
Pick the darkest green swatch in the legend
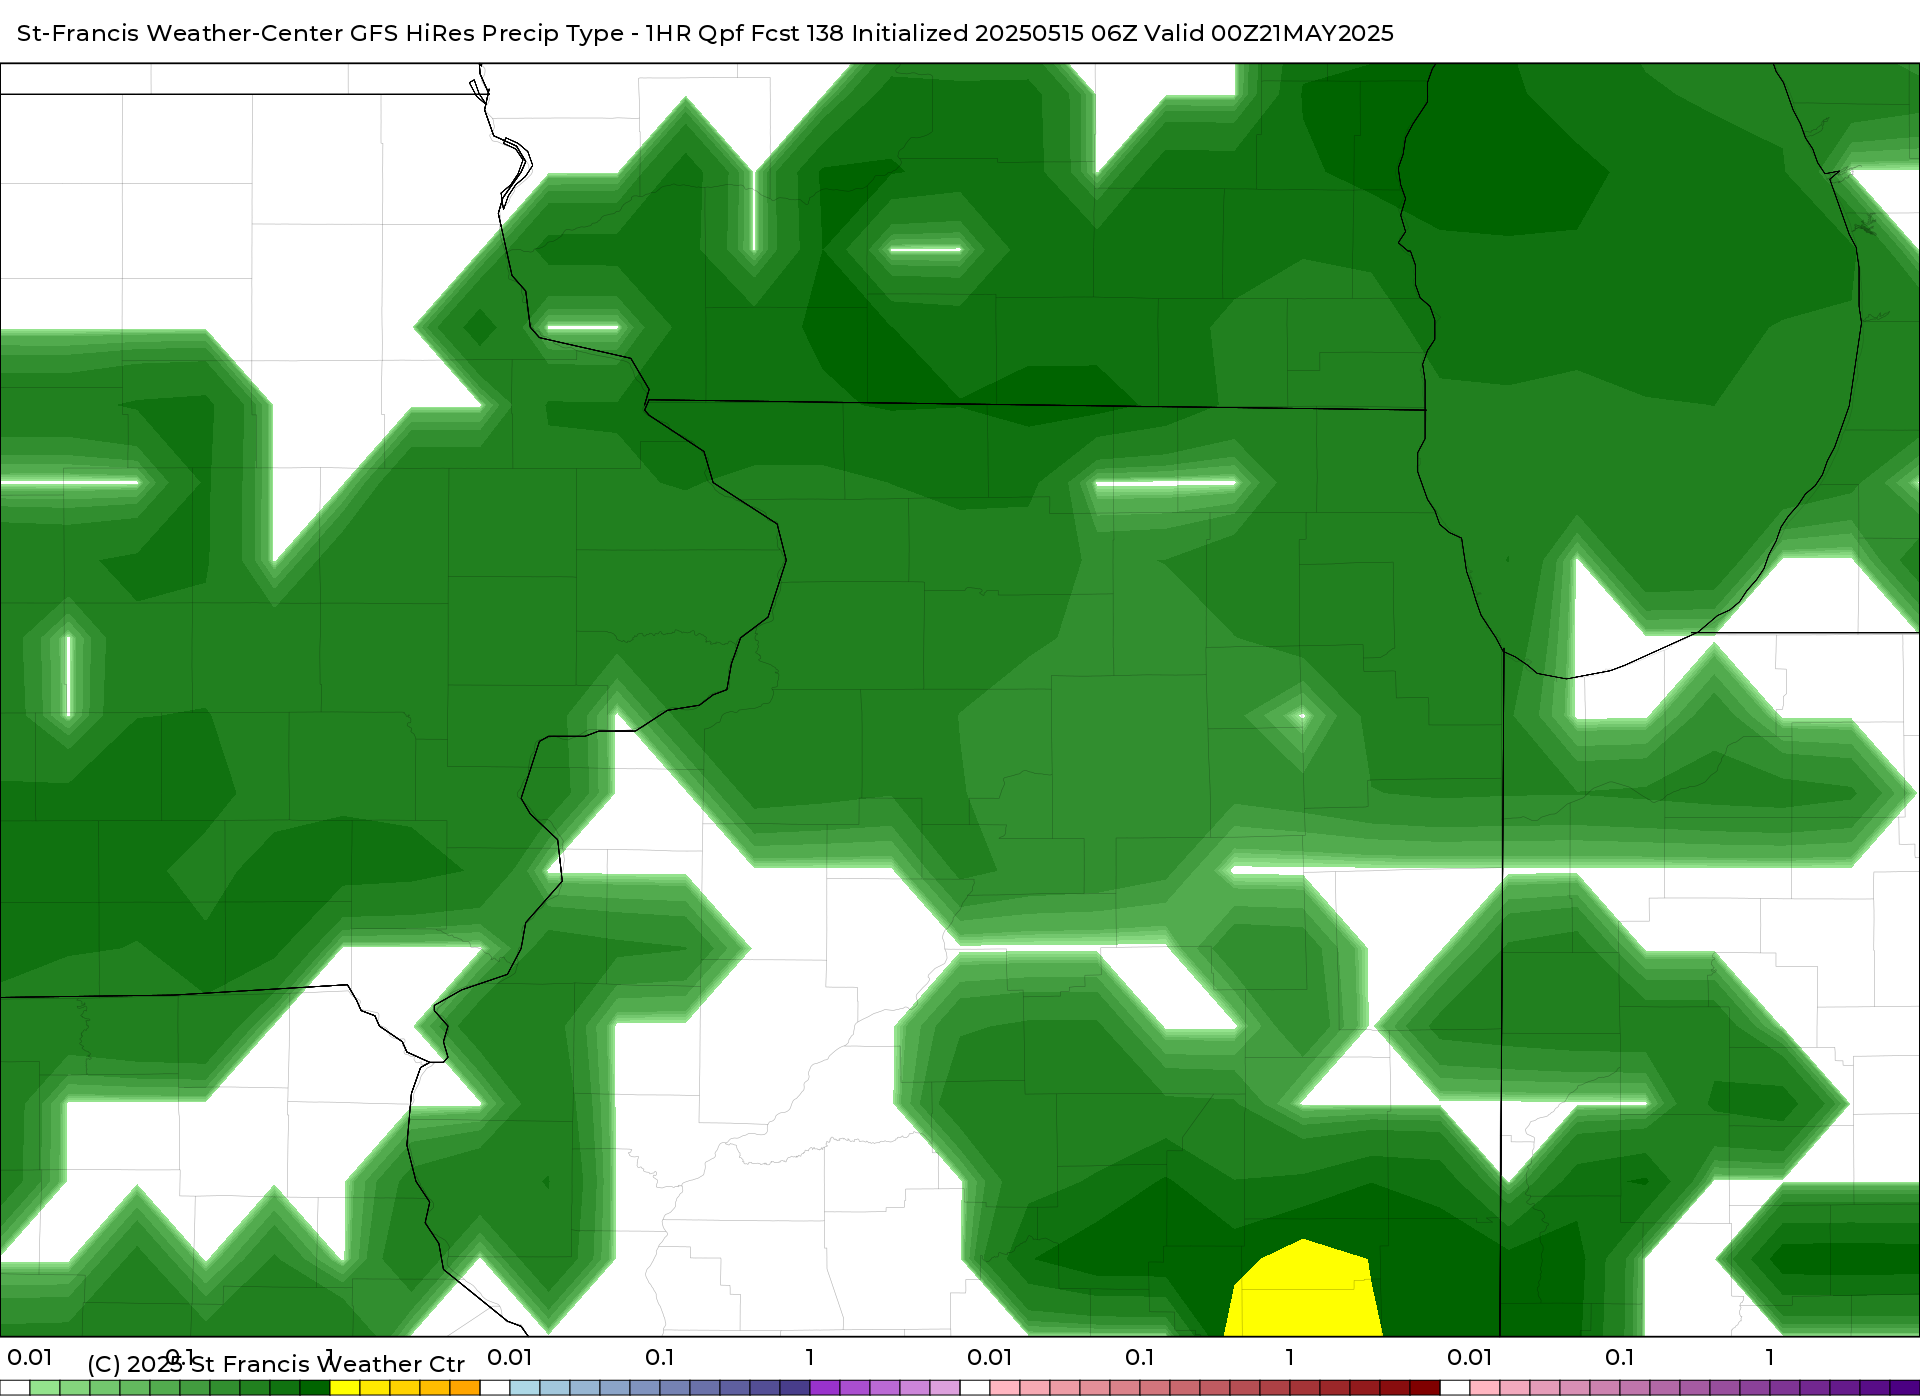tap(315, 1388)
